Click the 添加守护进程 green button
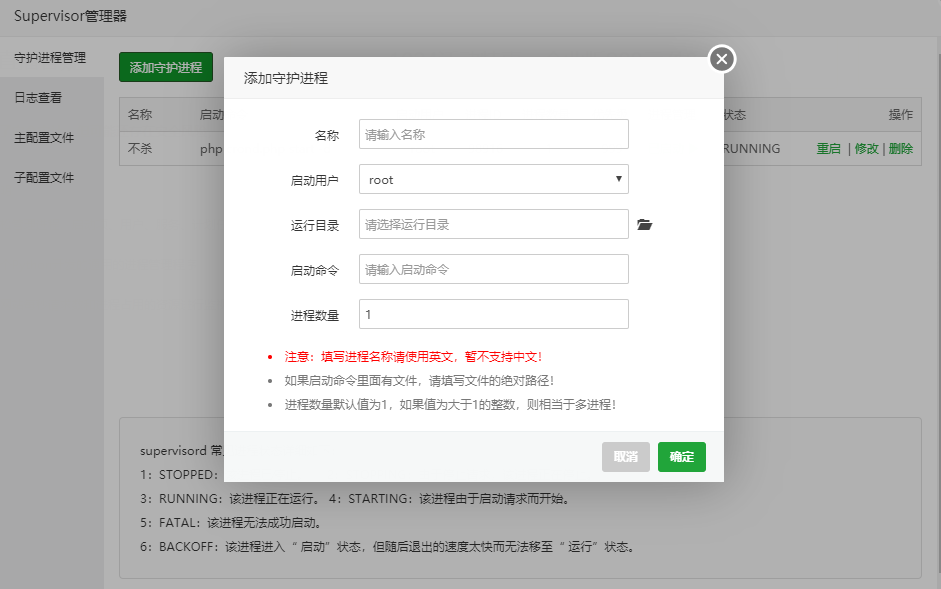Viewport: 941px width, 589px height. 166,67
